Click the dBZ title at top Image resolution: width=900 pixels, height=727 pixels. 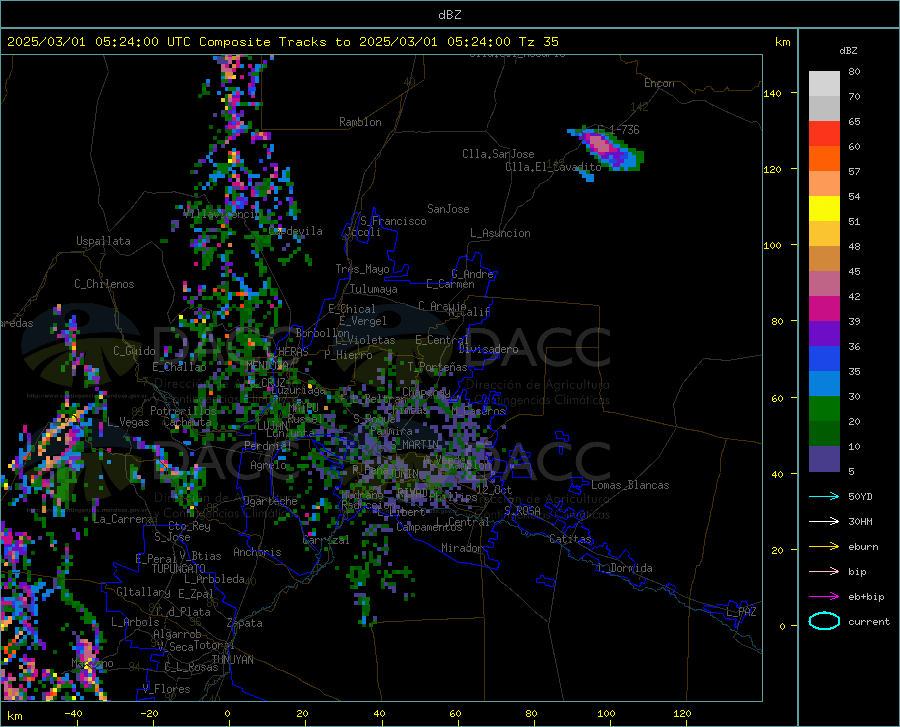tap(449, 15)
